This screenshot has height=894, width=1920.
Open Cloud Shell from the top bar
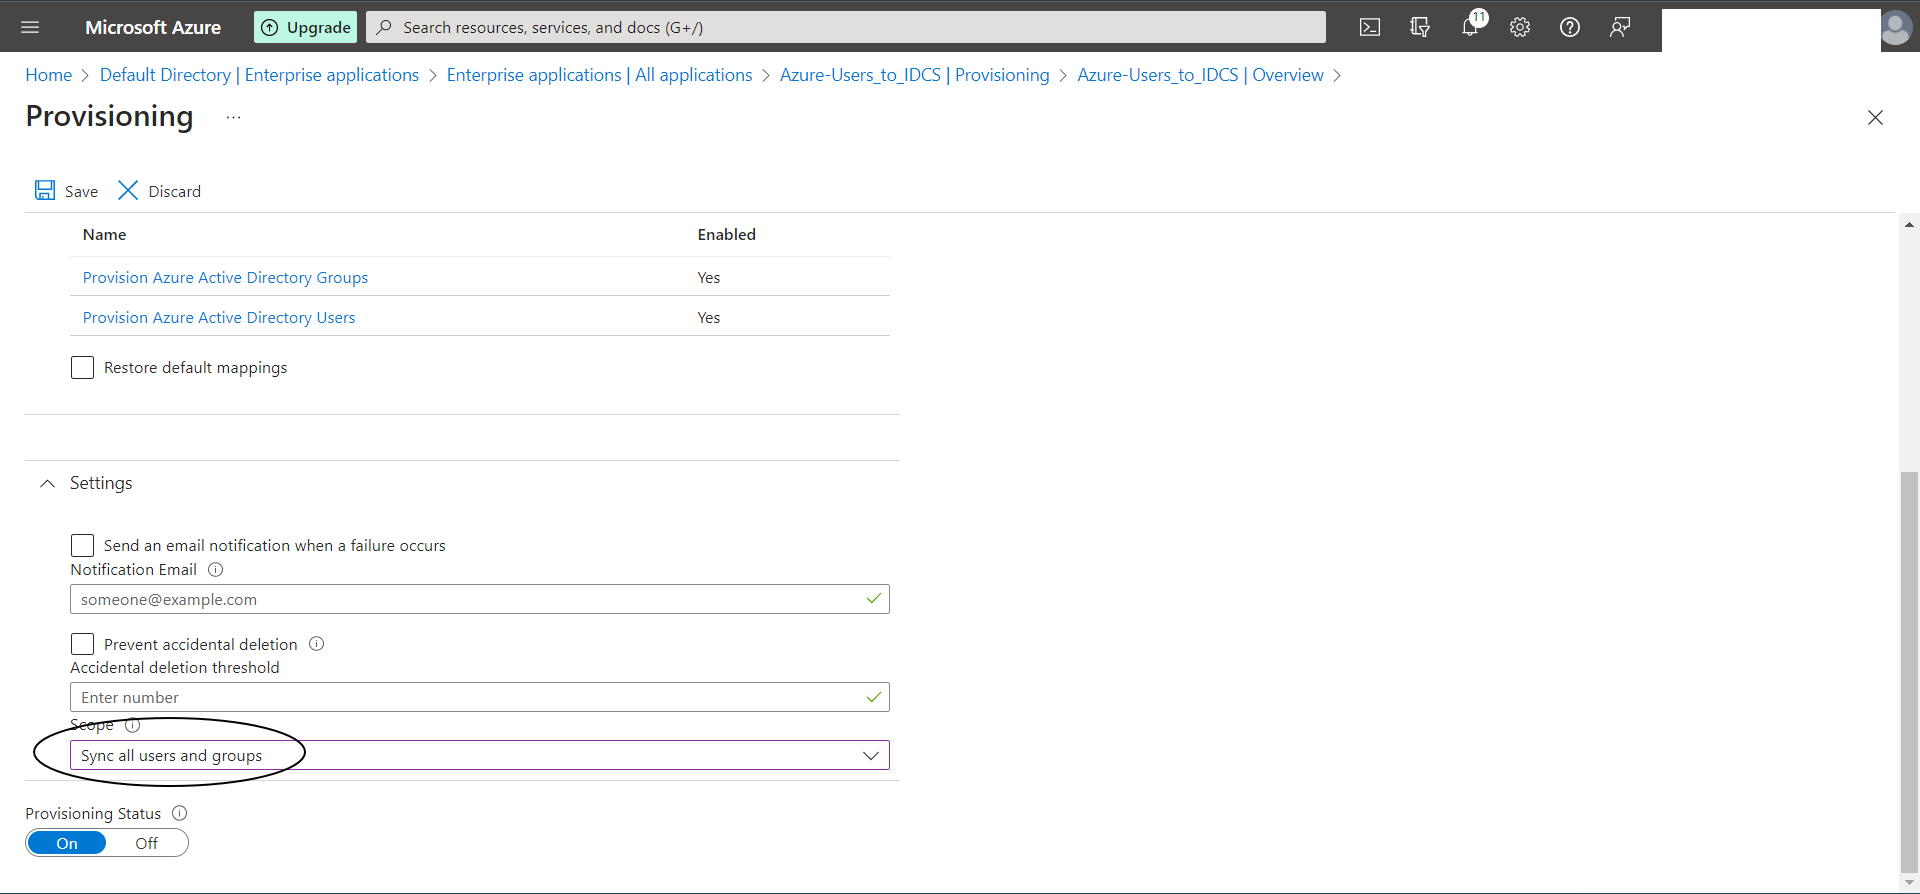pos(1370,27)
